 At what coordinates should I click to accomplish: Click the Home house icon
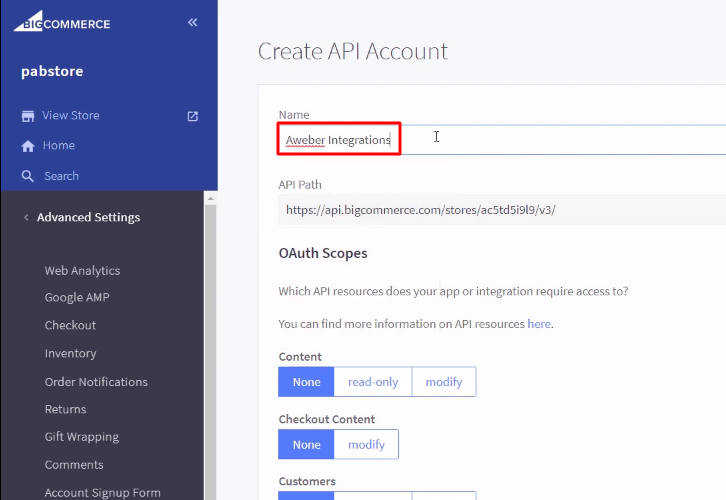28,146
